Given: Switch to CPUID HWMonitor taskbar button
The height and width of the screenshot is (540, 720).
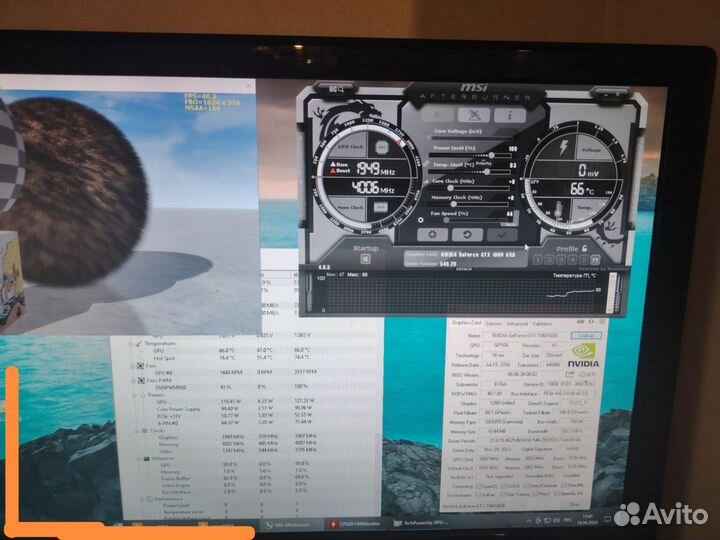Looking at the screenshot, I should click(357, 524).
